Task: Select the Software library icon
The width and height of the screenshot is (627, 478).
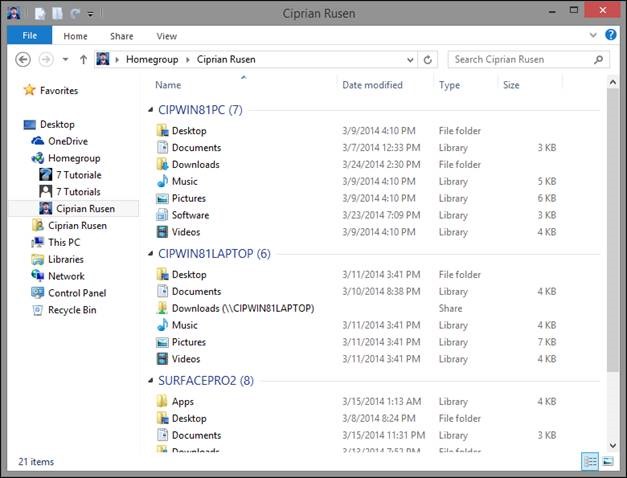Action: pos(162,215)
